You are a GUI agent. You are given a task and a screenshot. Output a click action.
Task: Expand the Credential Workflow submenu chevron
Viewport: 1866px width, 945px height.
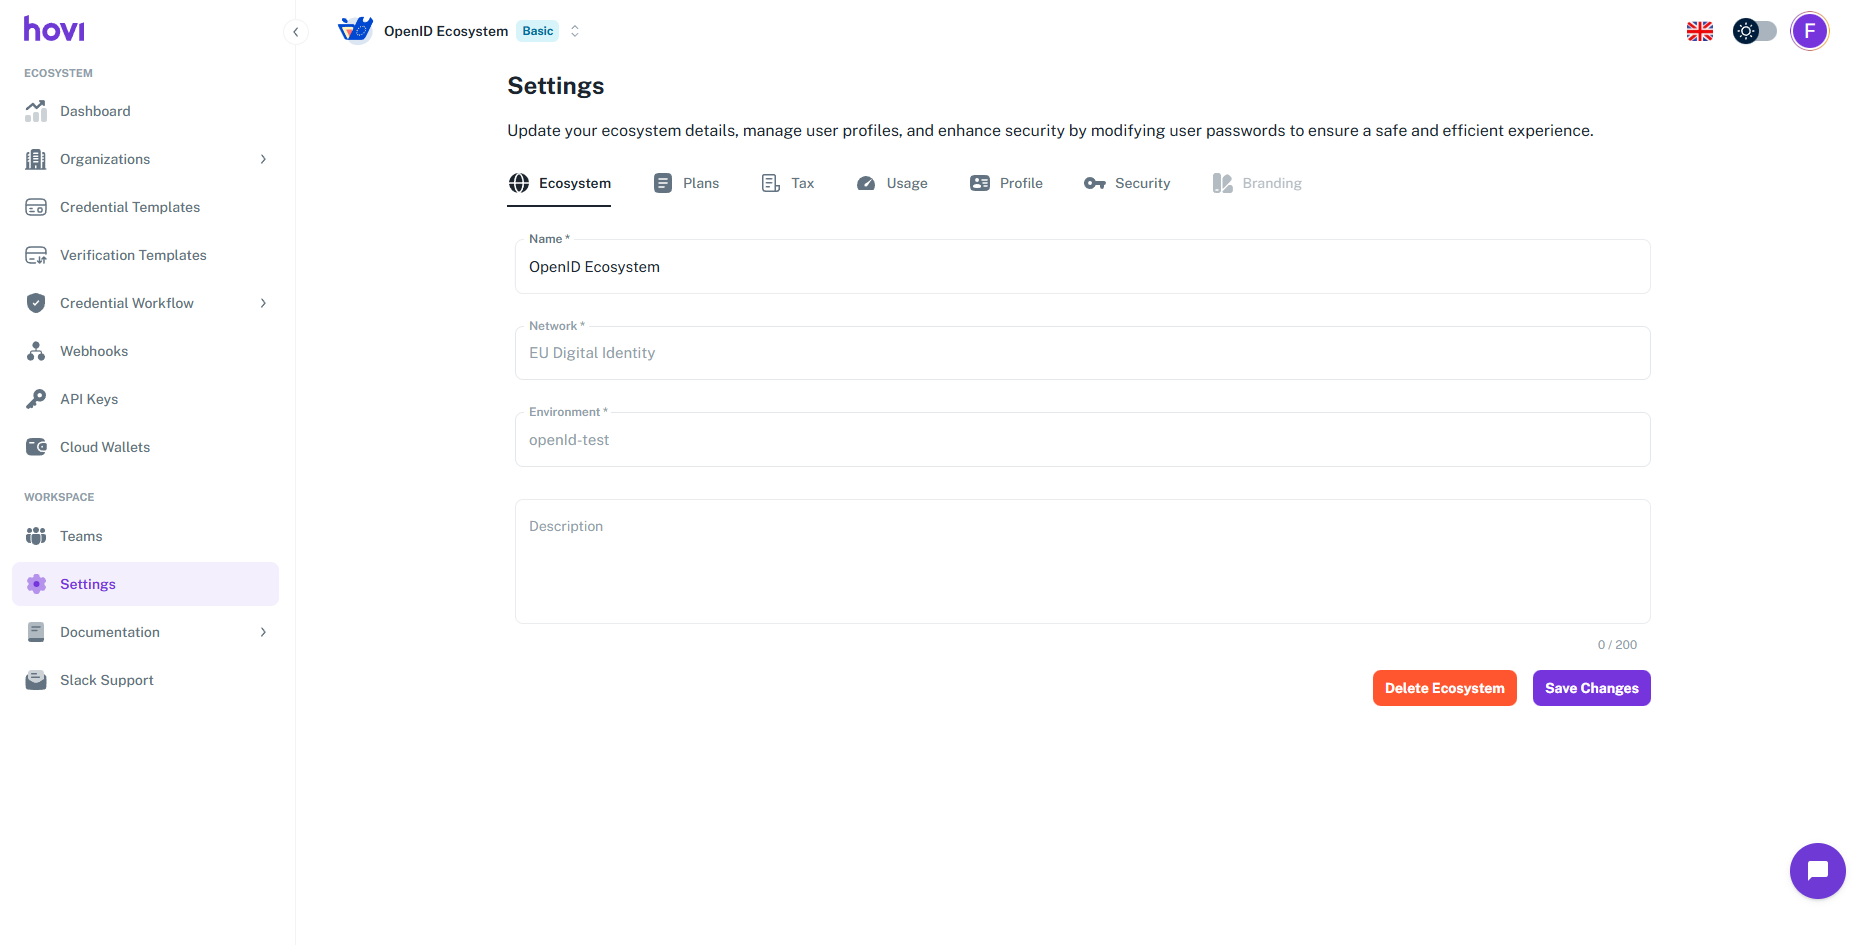pos(263,303)
